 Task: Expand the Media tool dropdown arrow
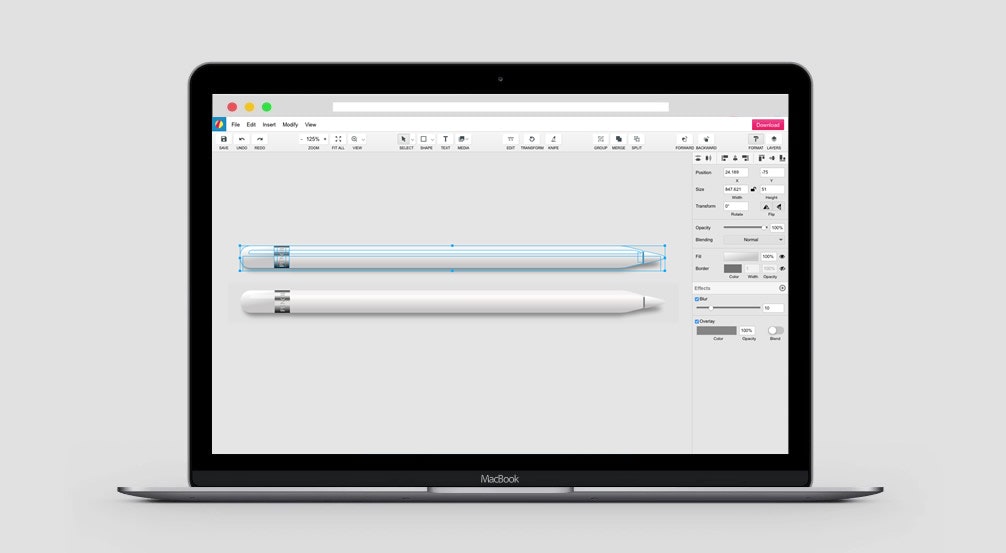[468, 139]
